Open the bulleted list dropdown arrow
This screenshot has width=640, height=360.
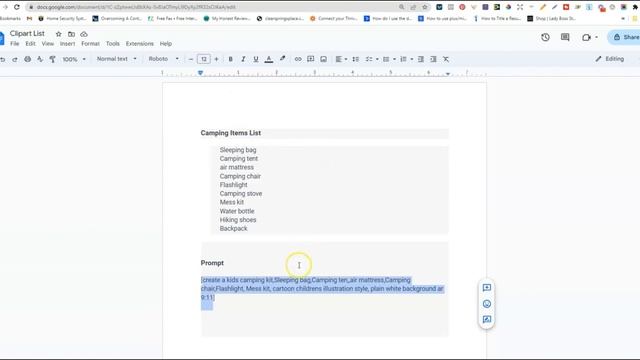(394, 59)
